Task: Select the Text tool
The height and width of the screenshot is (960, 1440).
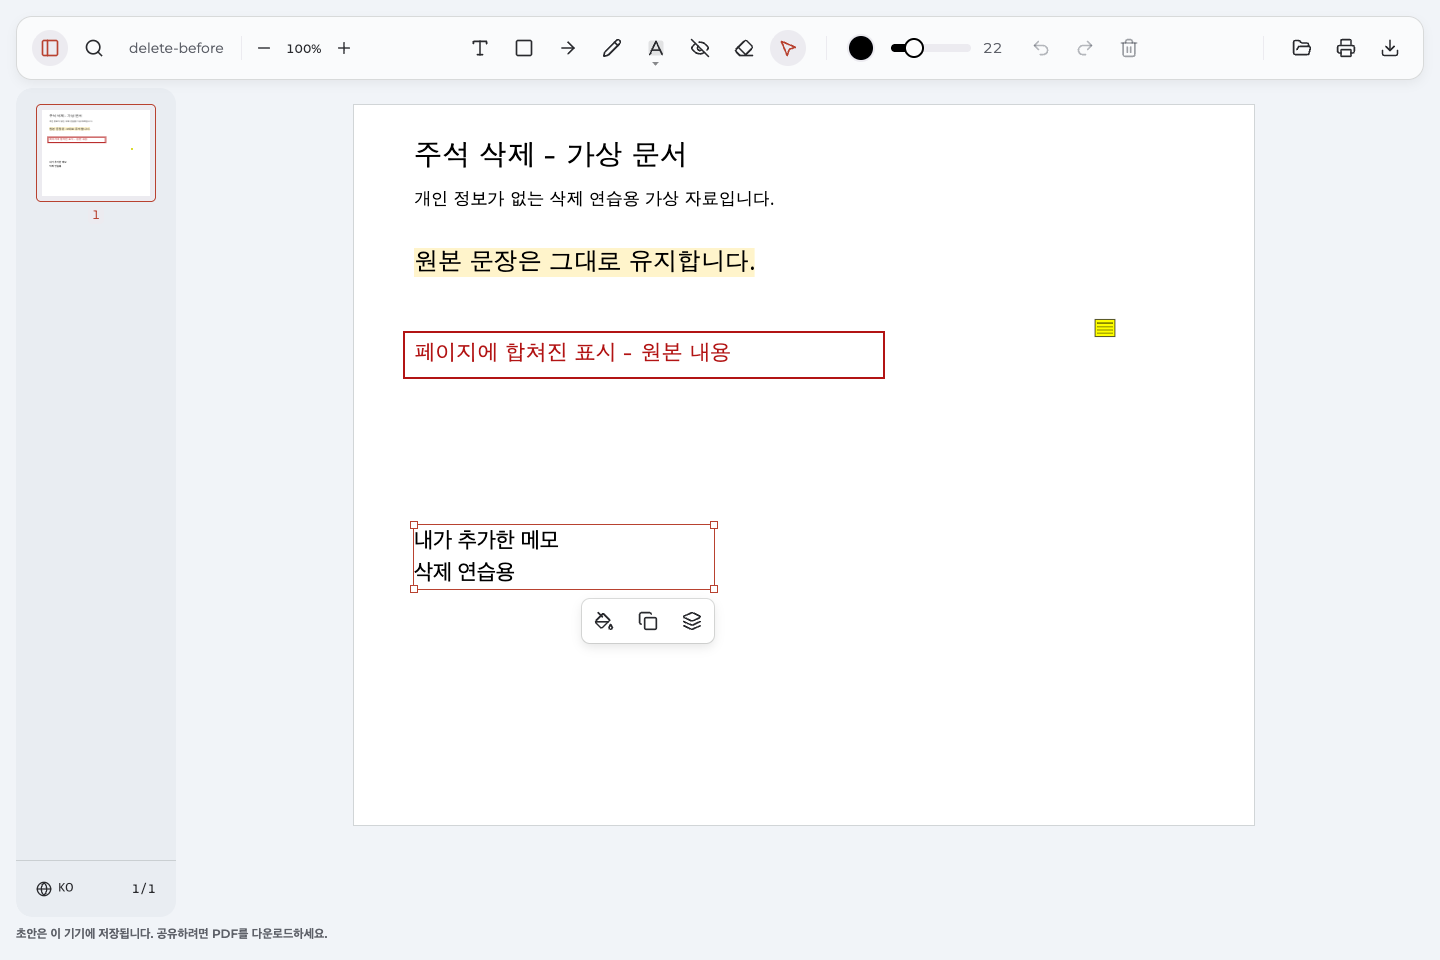Action: coord(480,48)
